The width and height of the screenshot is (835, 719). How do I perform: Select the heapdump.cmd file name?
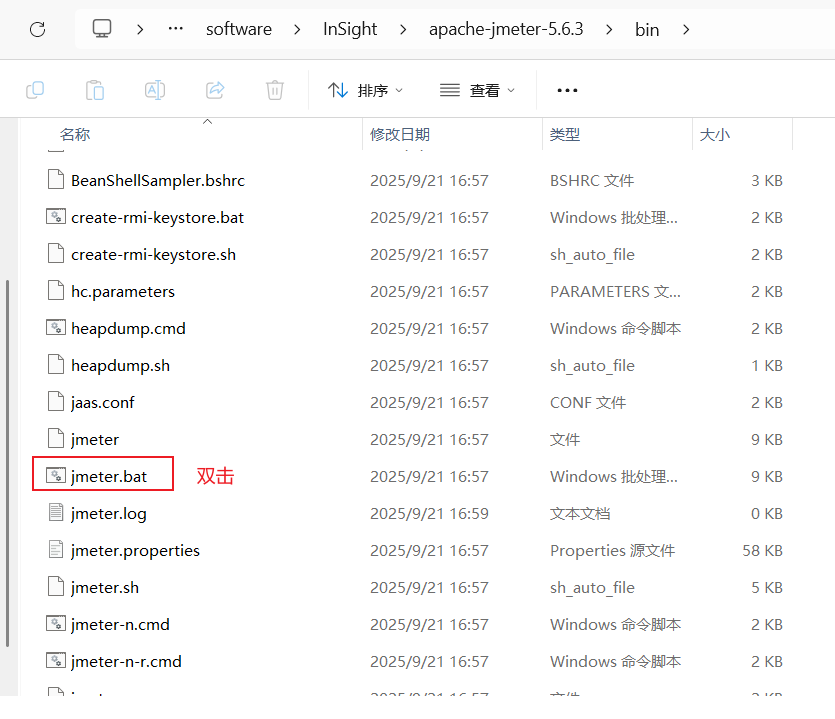[128, 328]
